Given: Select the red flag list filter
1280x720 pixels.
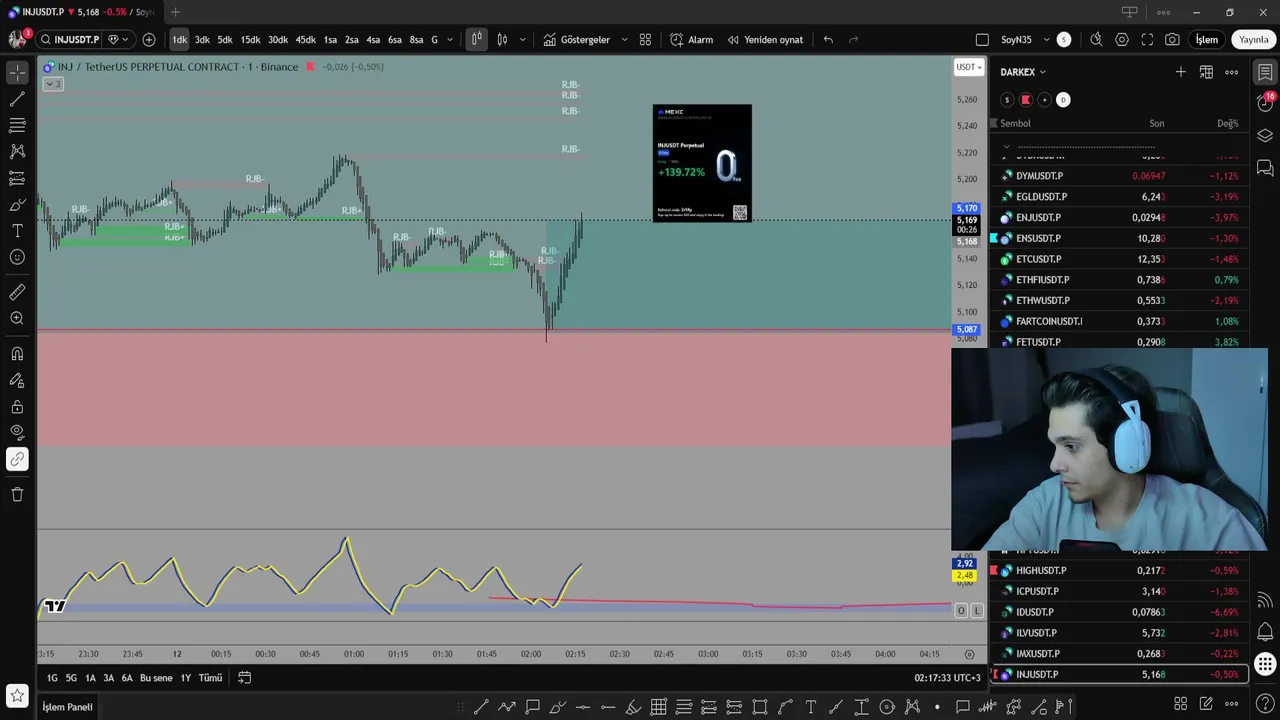Looking at the screenshot, I should click(1025, 100).
